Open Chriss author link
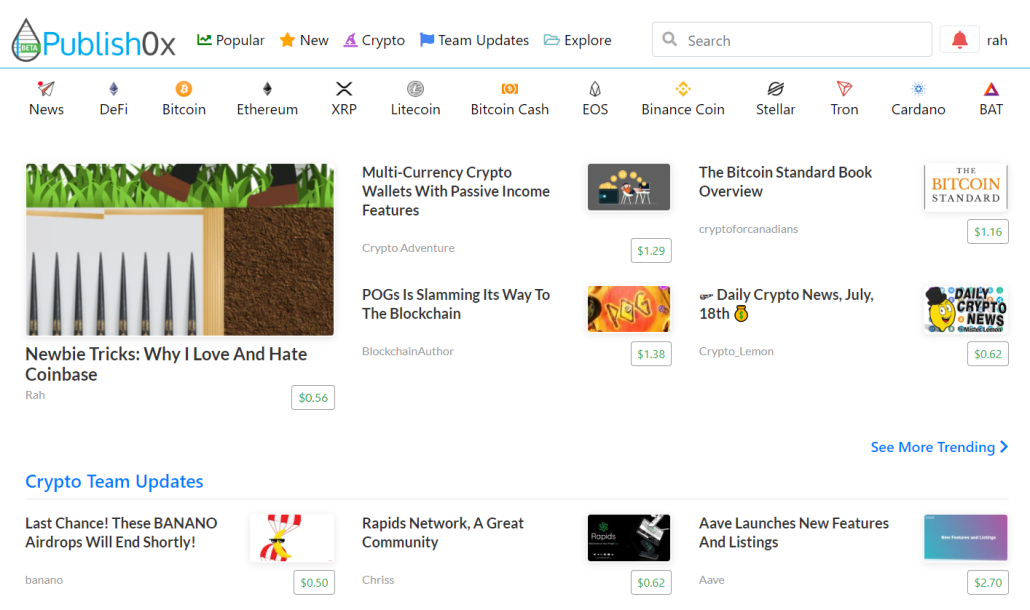The width and height of the screenshot is (1030, 610). (x=378, y=580)
